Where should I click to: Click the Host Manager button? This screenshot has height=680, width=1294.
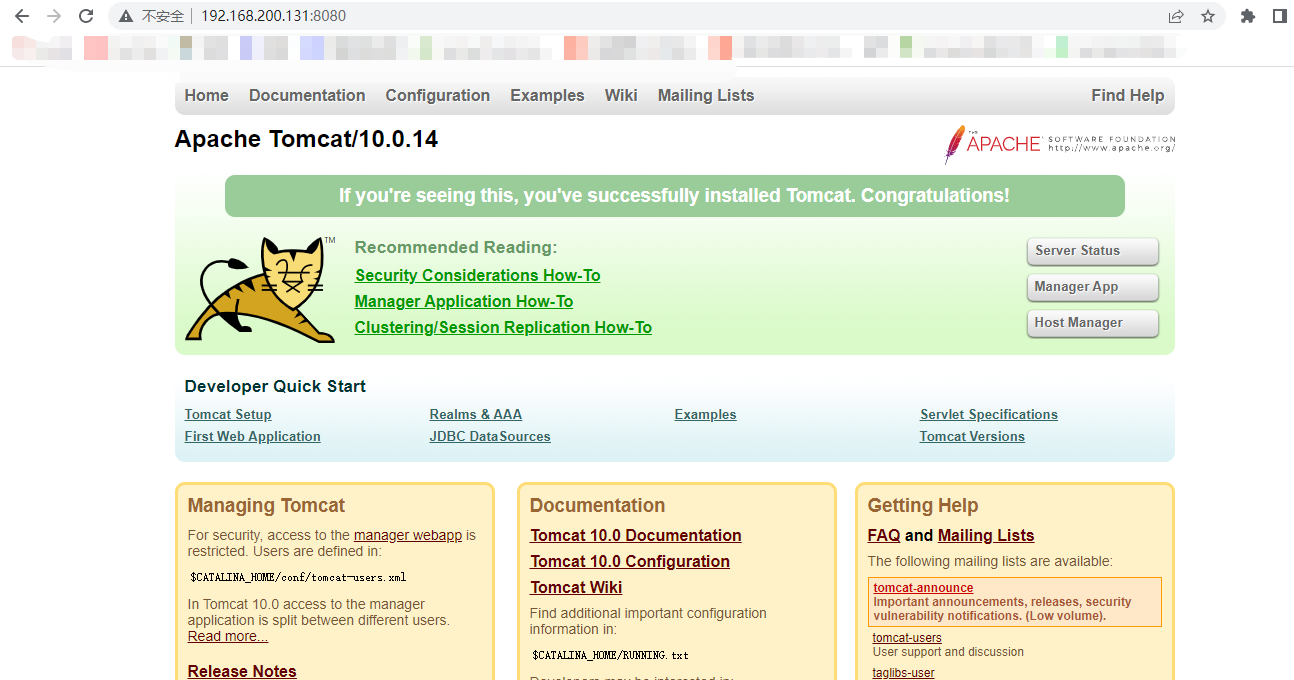pos(1092,323)
